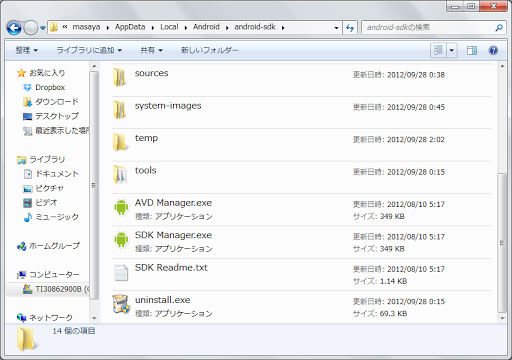
Task: Open the view options dropdown arrow
Action: click(x=452, y=51)
